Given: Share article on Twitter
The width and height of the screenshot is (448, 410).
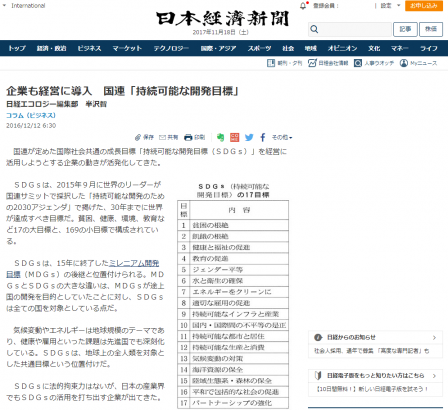Looking at the screenshot, I should (249, 137).
